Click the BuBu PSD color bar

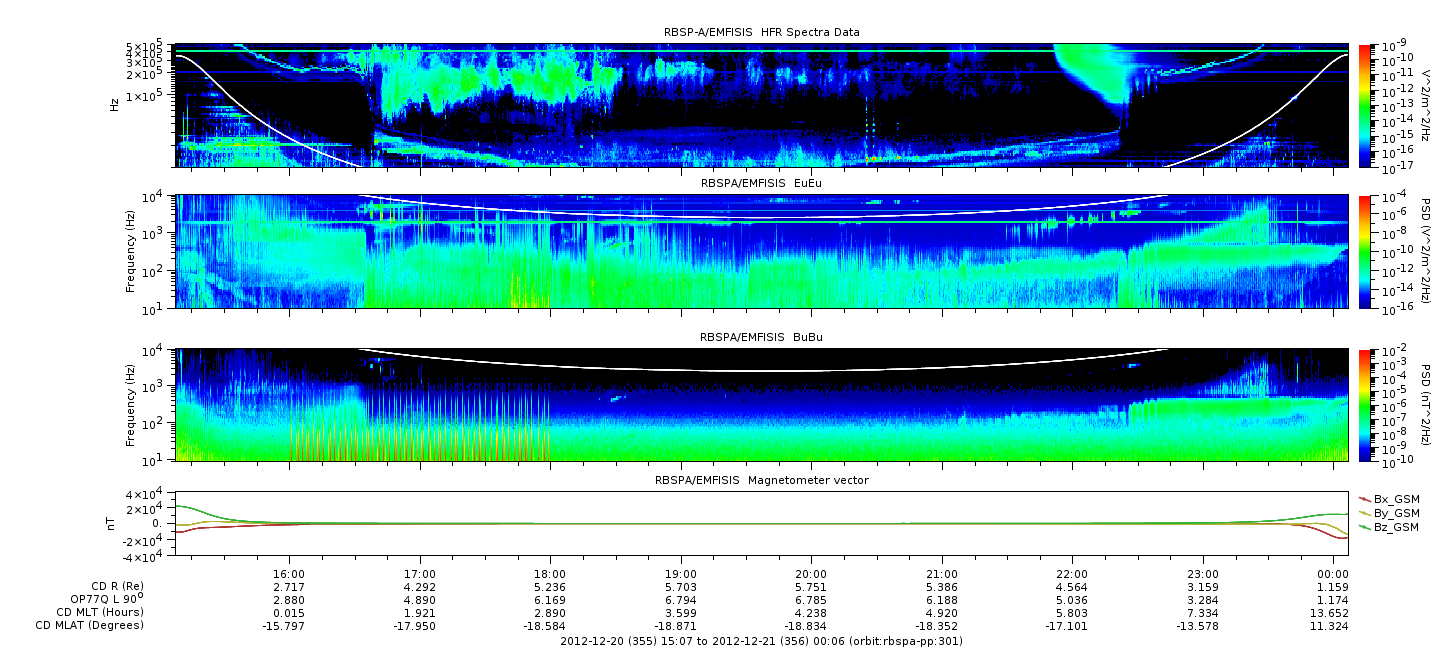pyautogui.click(x=1366, y=404)
